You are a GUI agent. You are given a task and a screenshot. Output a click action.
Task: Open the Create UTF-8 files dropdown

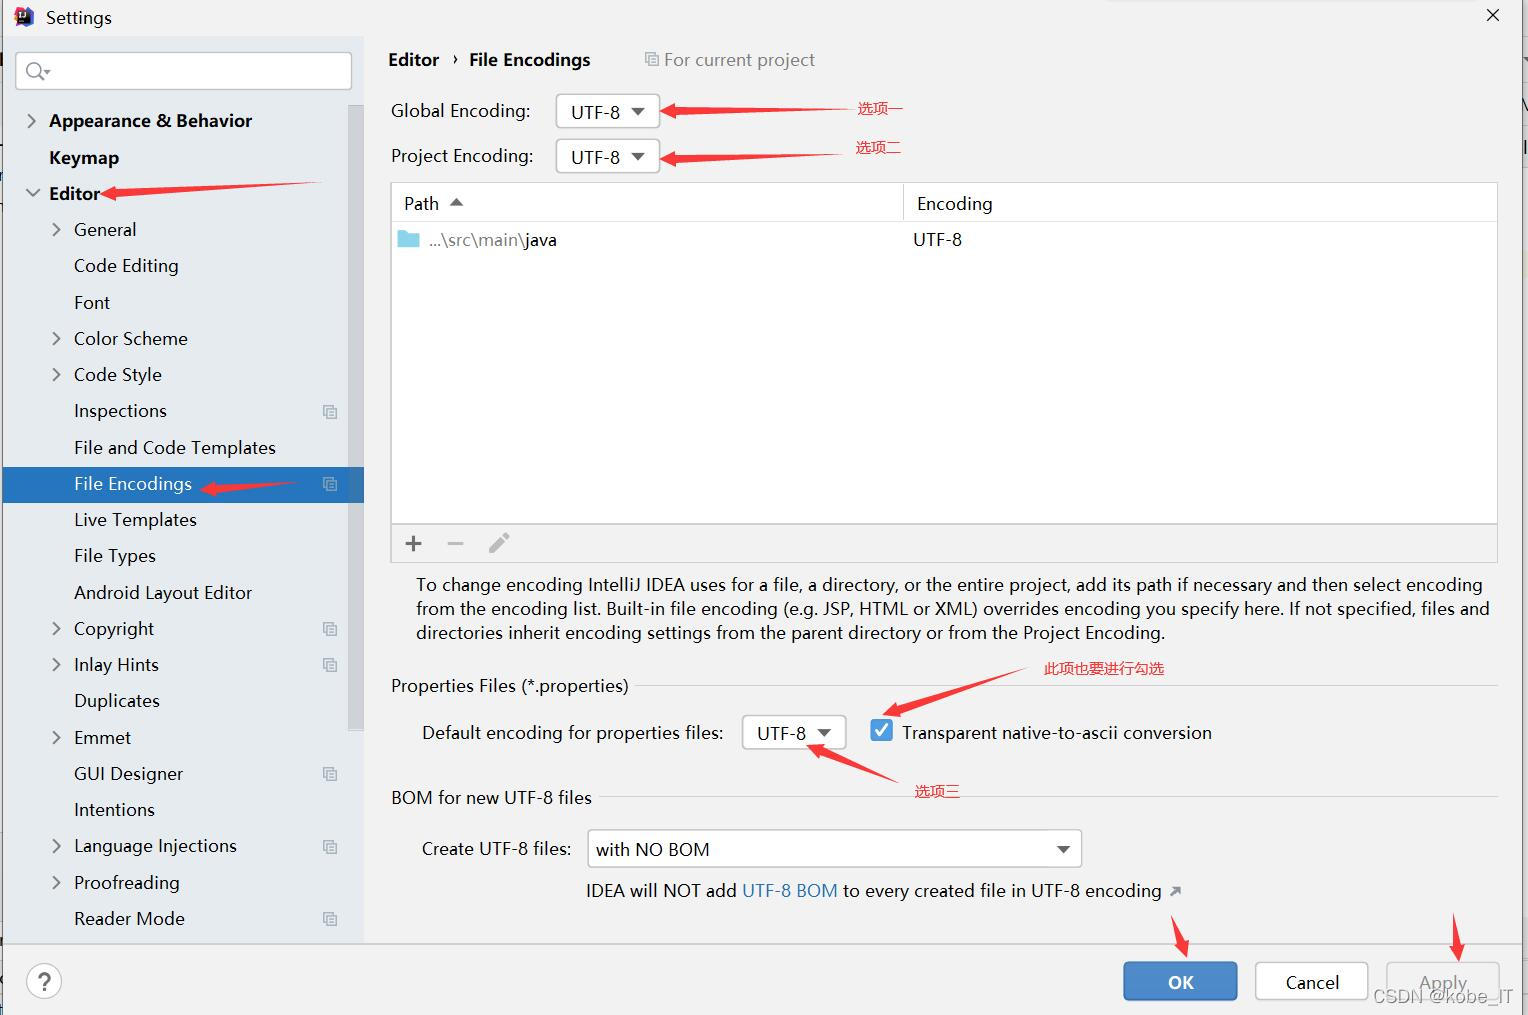pos(834,849)
